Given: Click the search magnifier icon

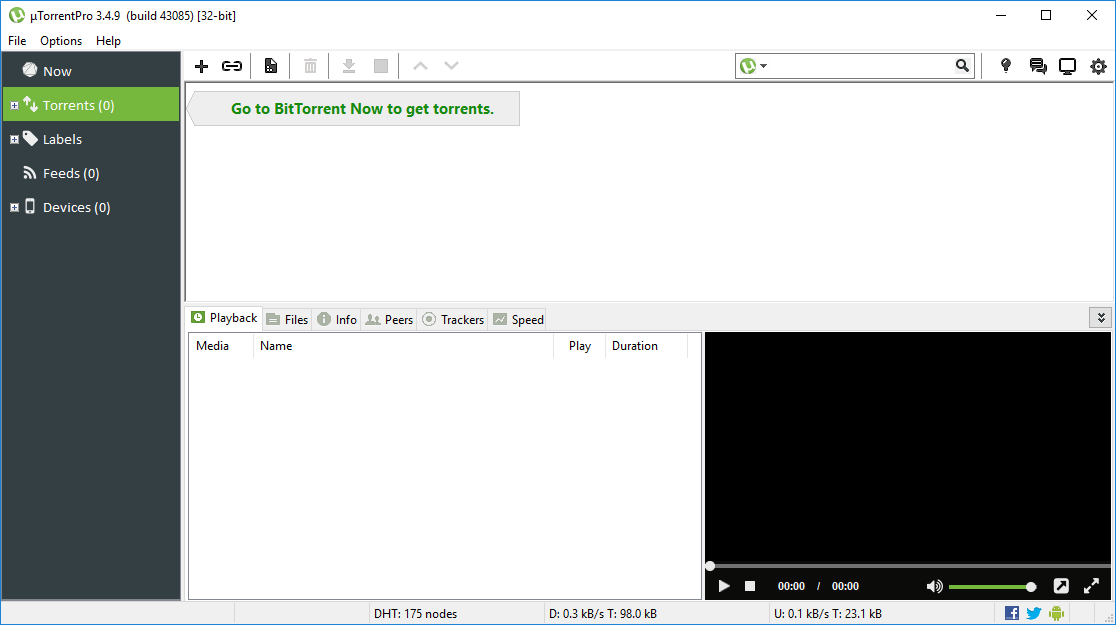Looking at the screenshot, I should 962,66.
